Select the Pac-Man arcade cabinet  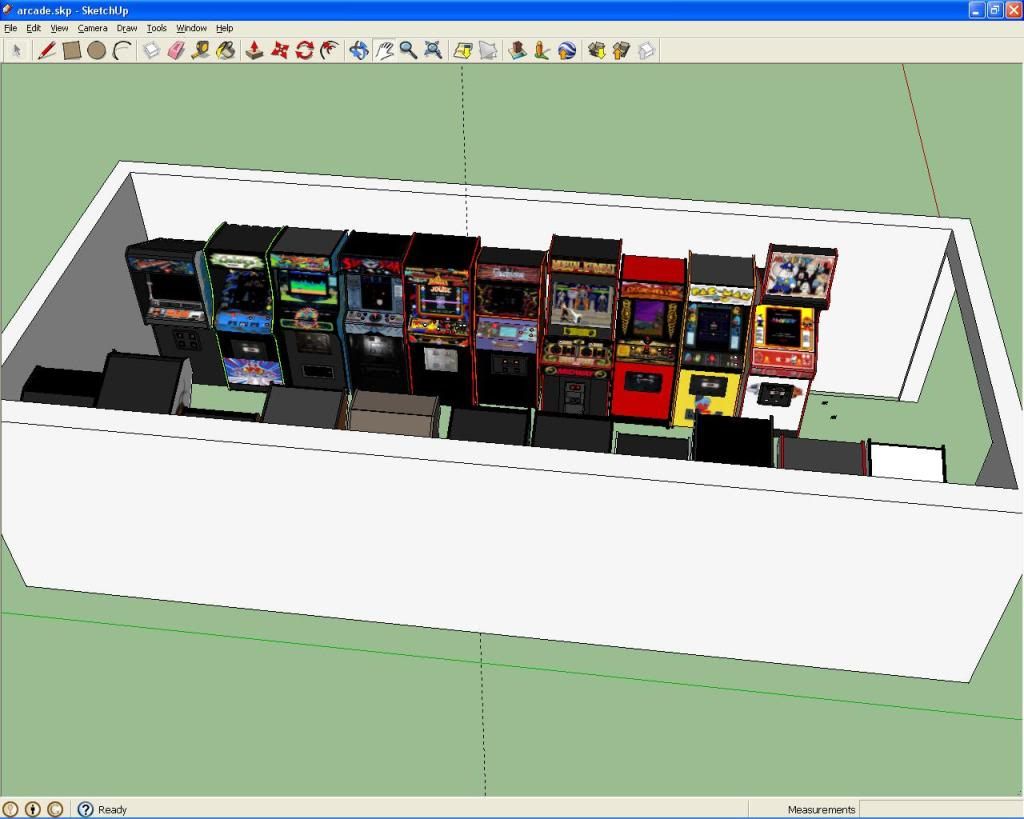click(714, 335)
